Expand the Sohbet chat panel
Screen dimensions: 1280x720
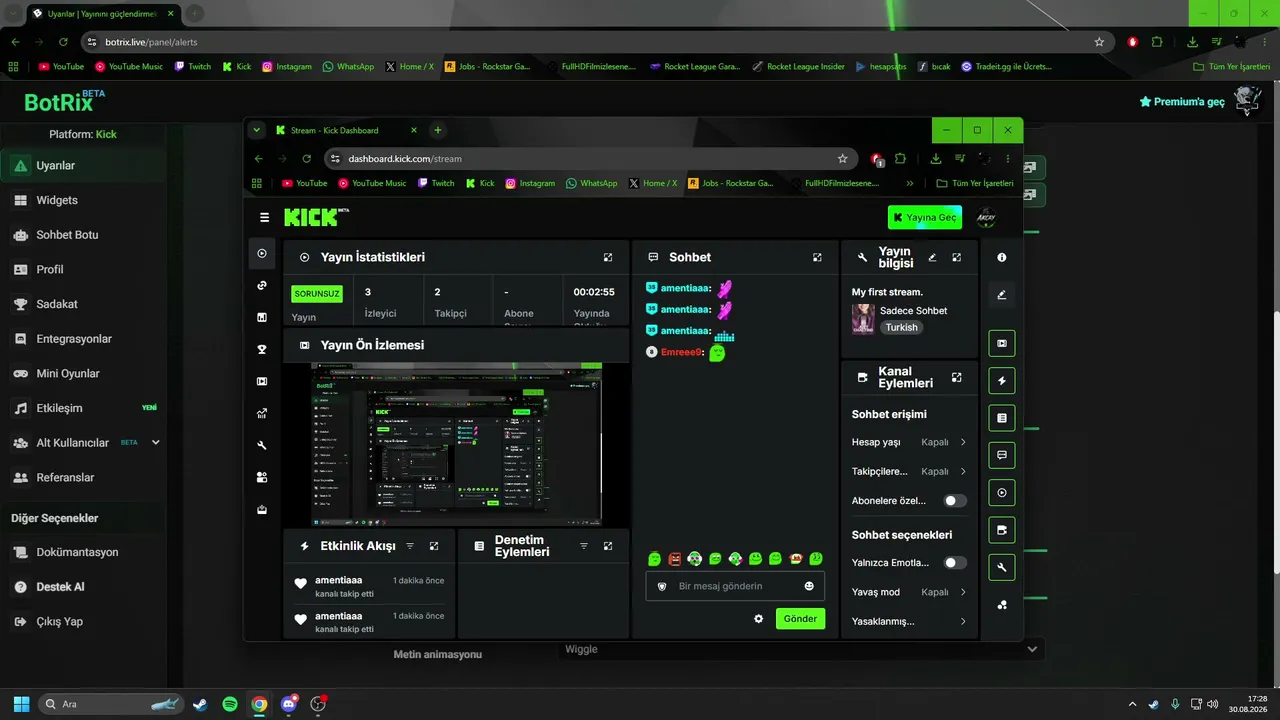coord(817,257)
